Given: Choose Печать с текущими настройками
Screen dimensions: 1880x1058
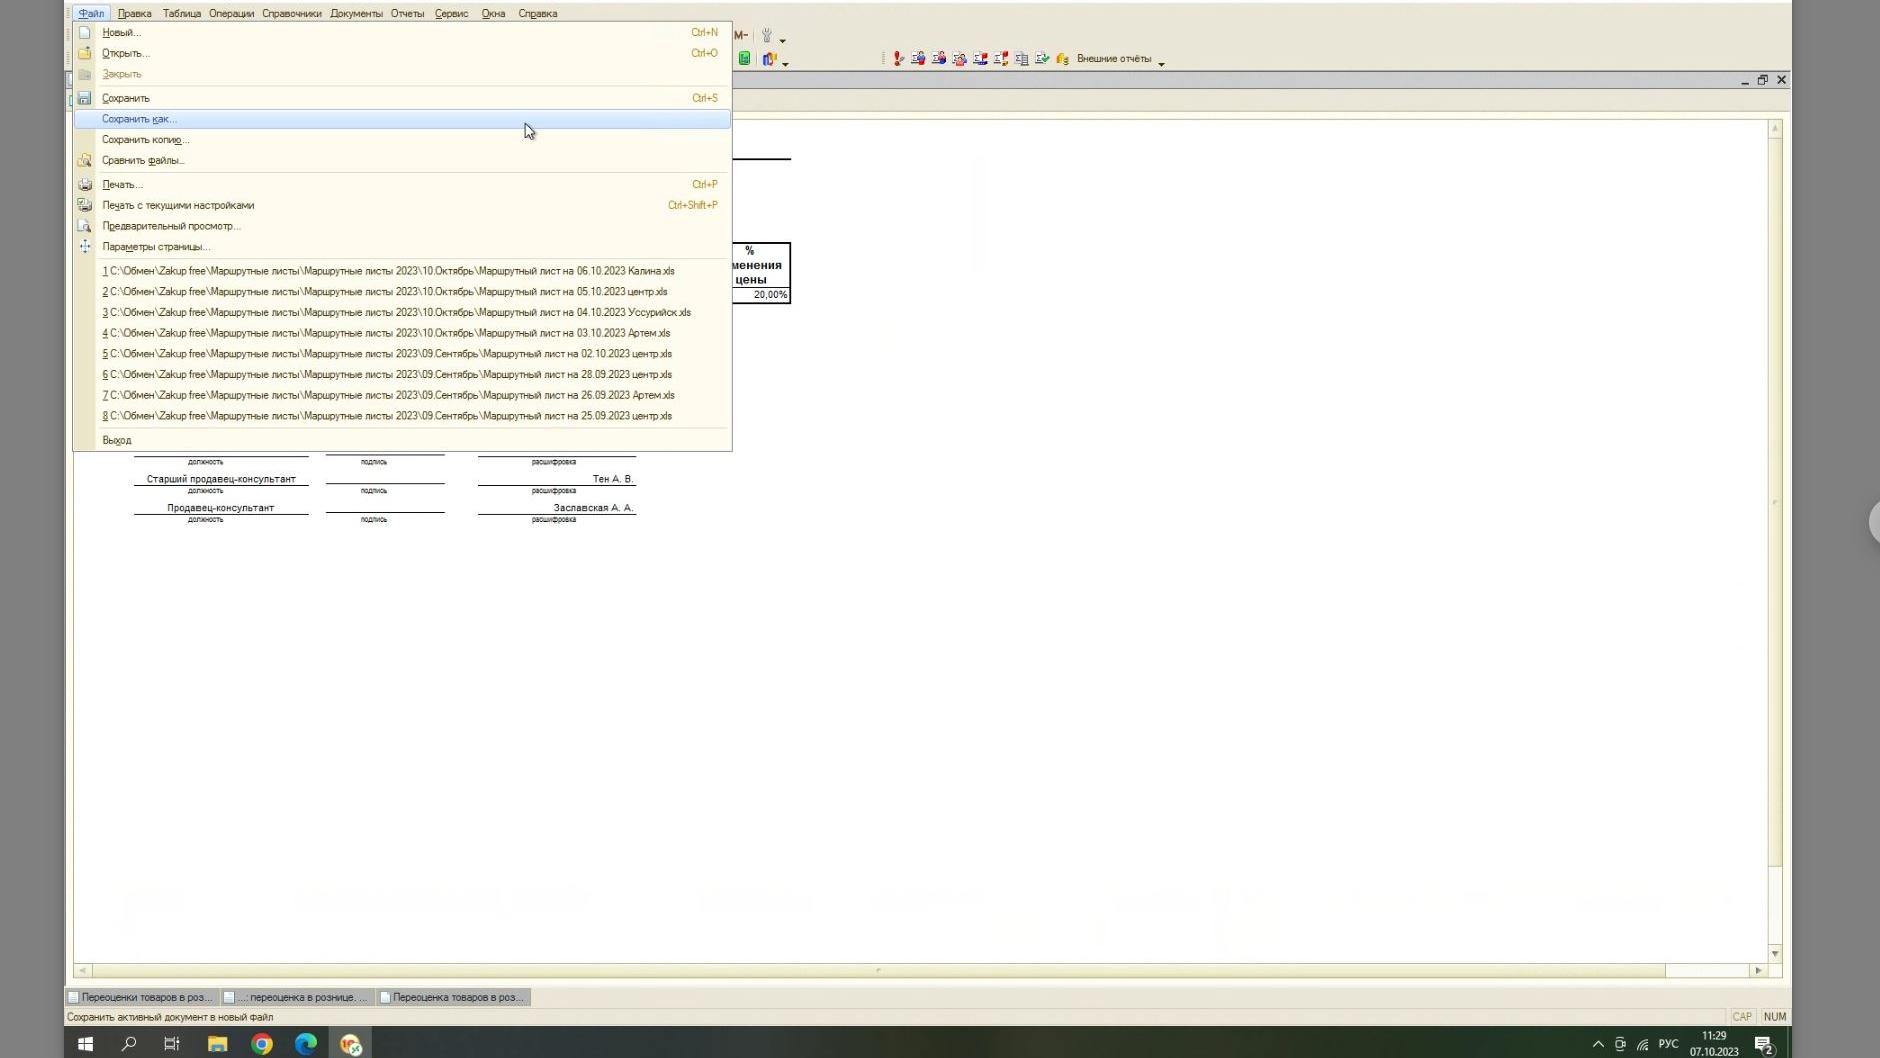Looking at the screenshot, I should [x=402, y=205].
